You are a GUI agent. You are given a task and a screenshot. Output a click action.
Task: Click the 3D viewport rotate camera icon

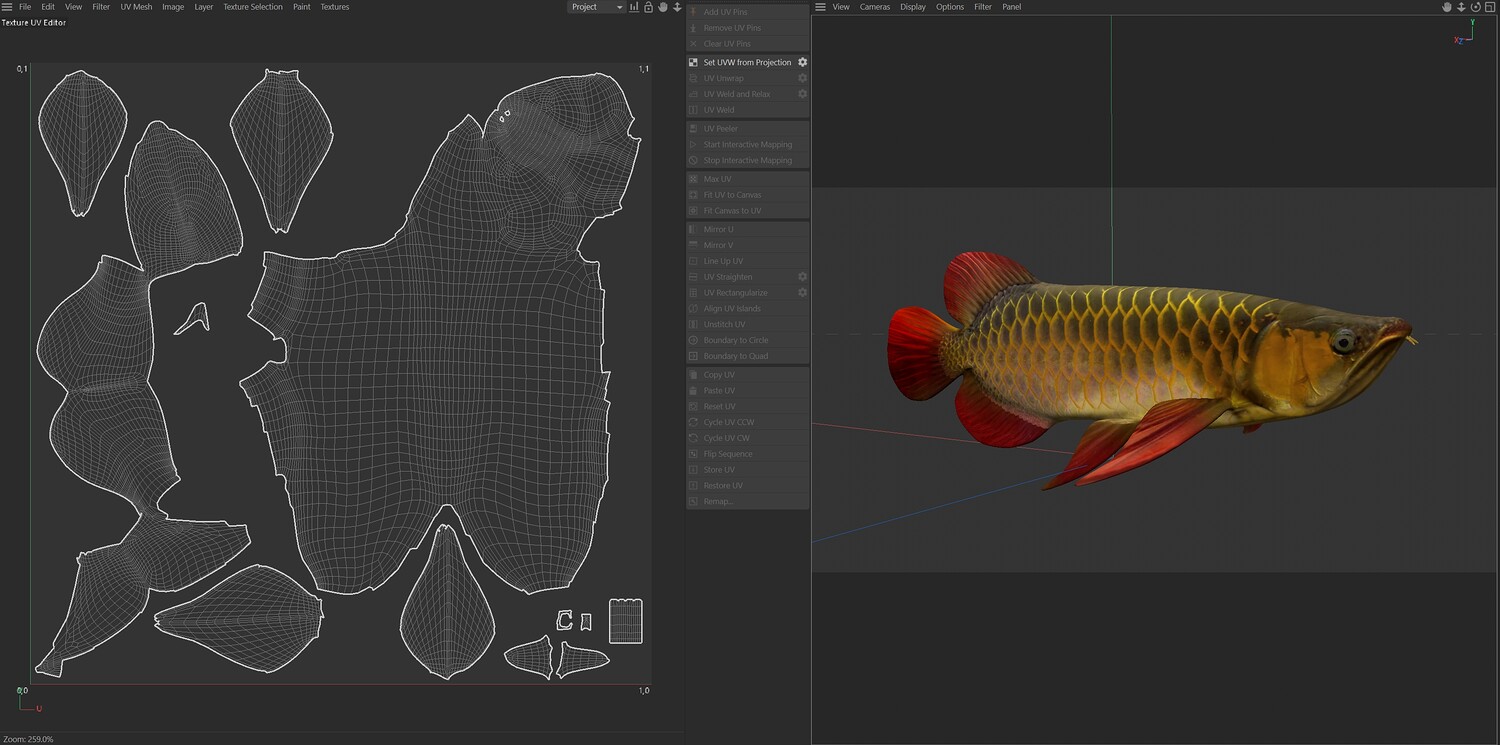[x=1475, y=7]
